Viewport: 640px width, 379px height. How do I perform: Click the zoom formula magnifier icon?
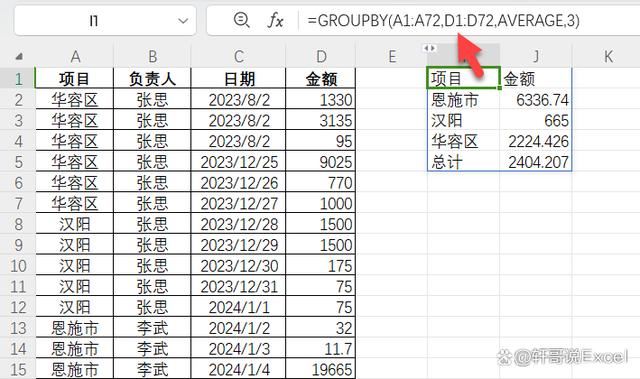[241, 20]
